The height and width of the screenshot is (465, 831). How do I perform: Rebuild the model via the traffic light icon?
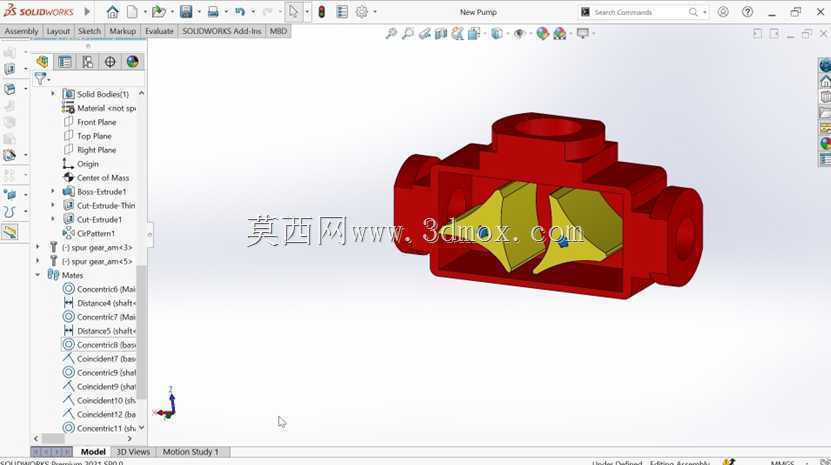(x=321, y=12)
